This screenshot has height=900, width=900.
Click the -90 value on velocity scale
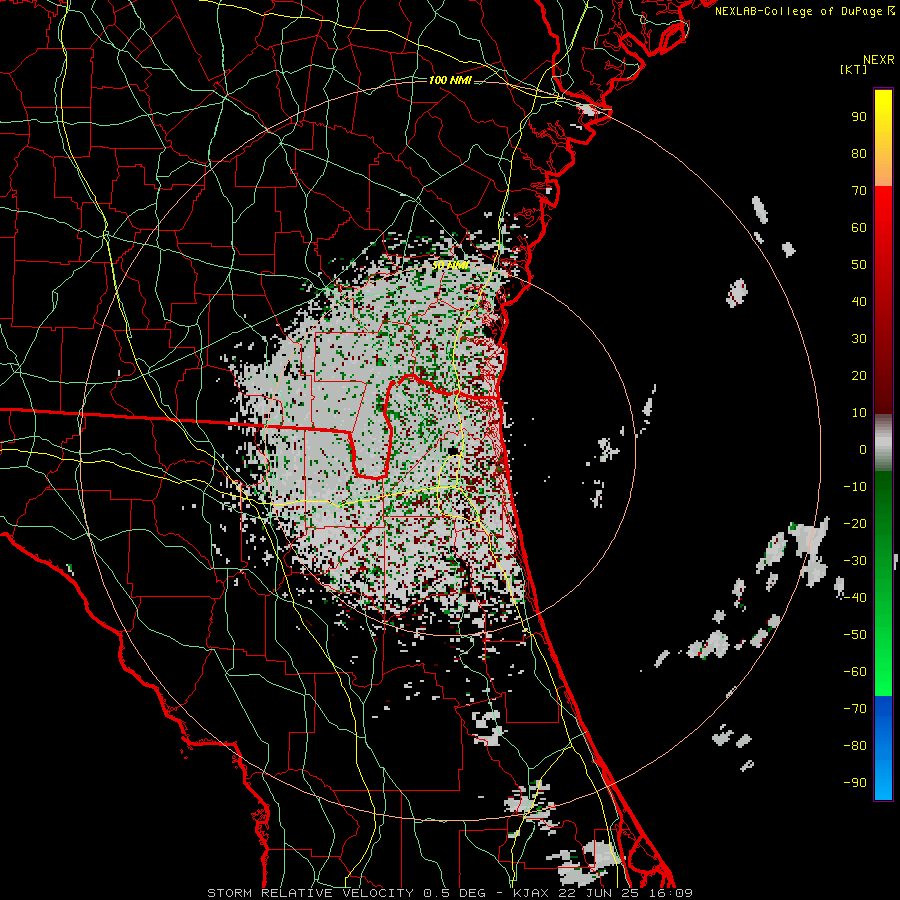point(855,783)
